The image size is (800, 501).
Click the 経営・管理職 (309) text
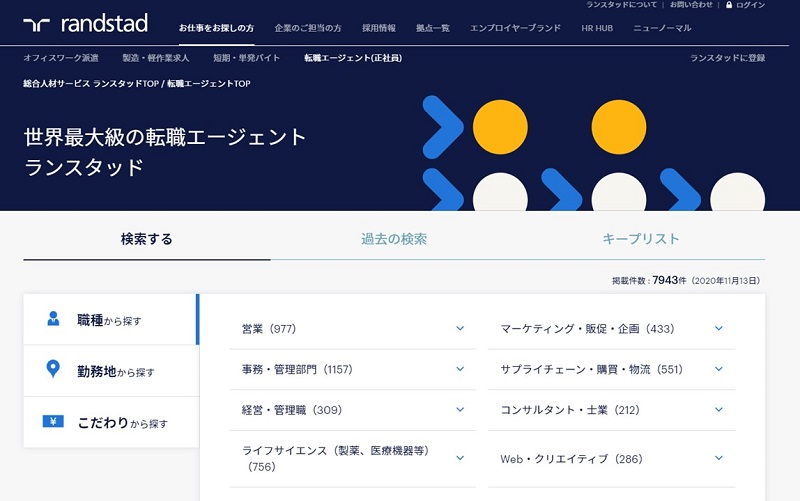(292, 410)
